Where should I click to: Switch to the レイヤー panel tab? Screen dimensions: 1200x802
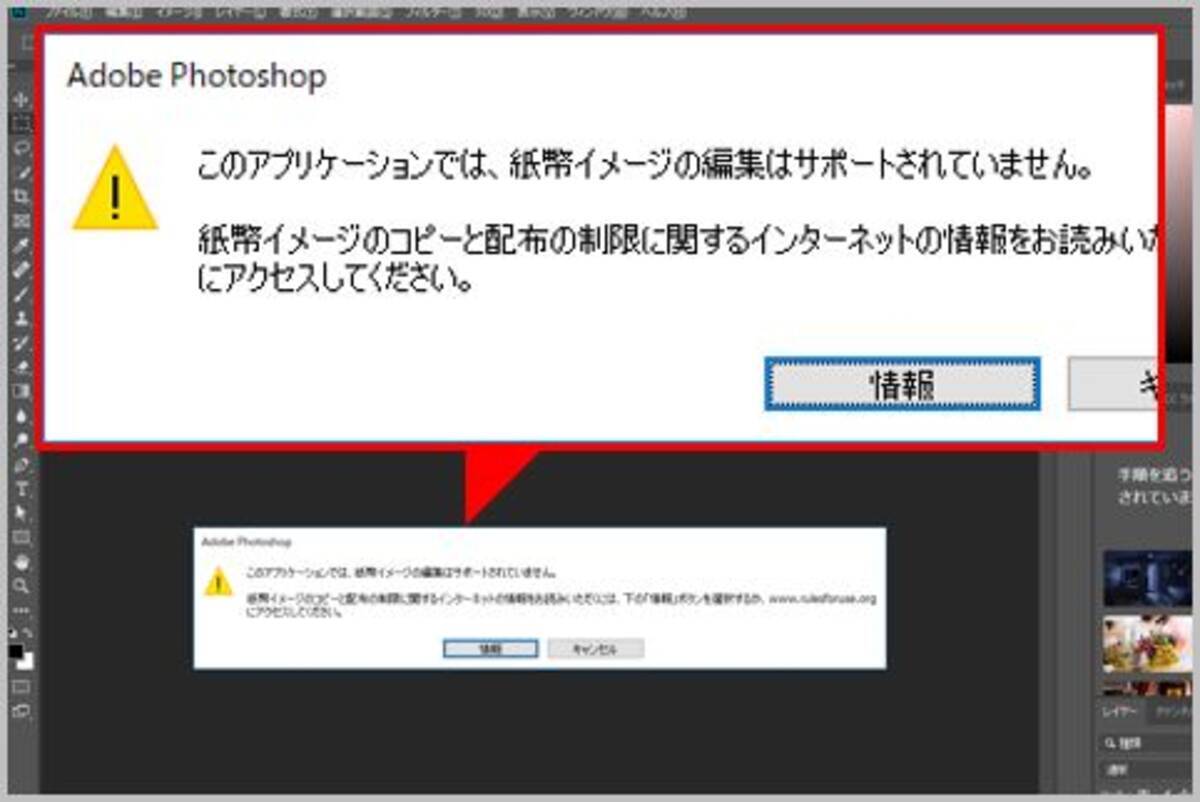click(x=1120, y=712)
